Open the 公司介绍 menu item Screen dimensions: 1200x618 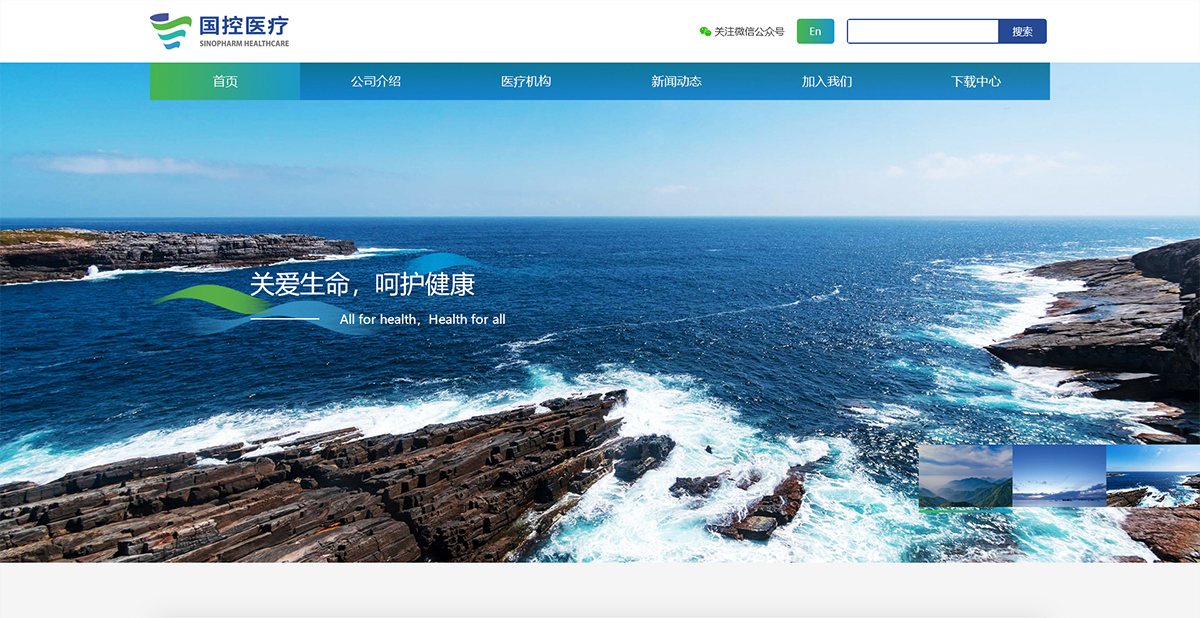[x=375, y=81]
